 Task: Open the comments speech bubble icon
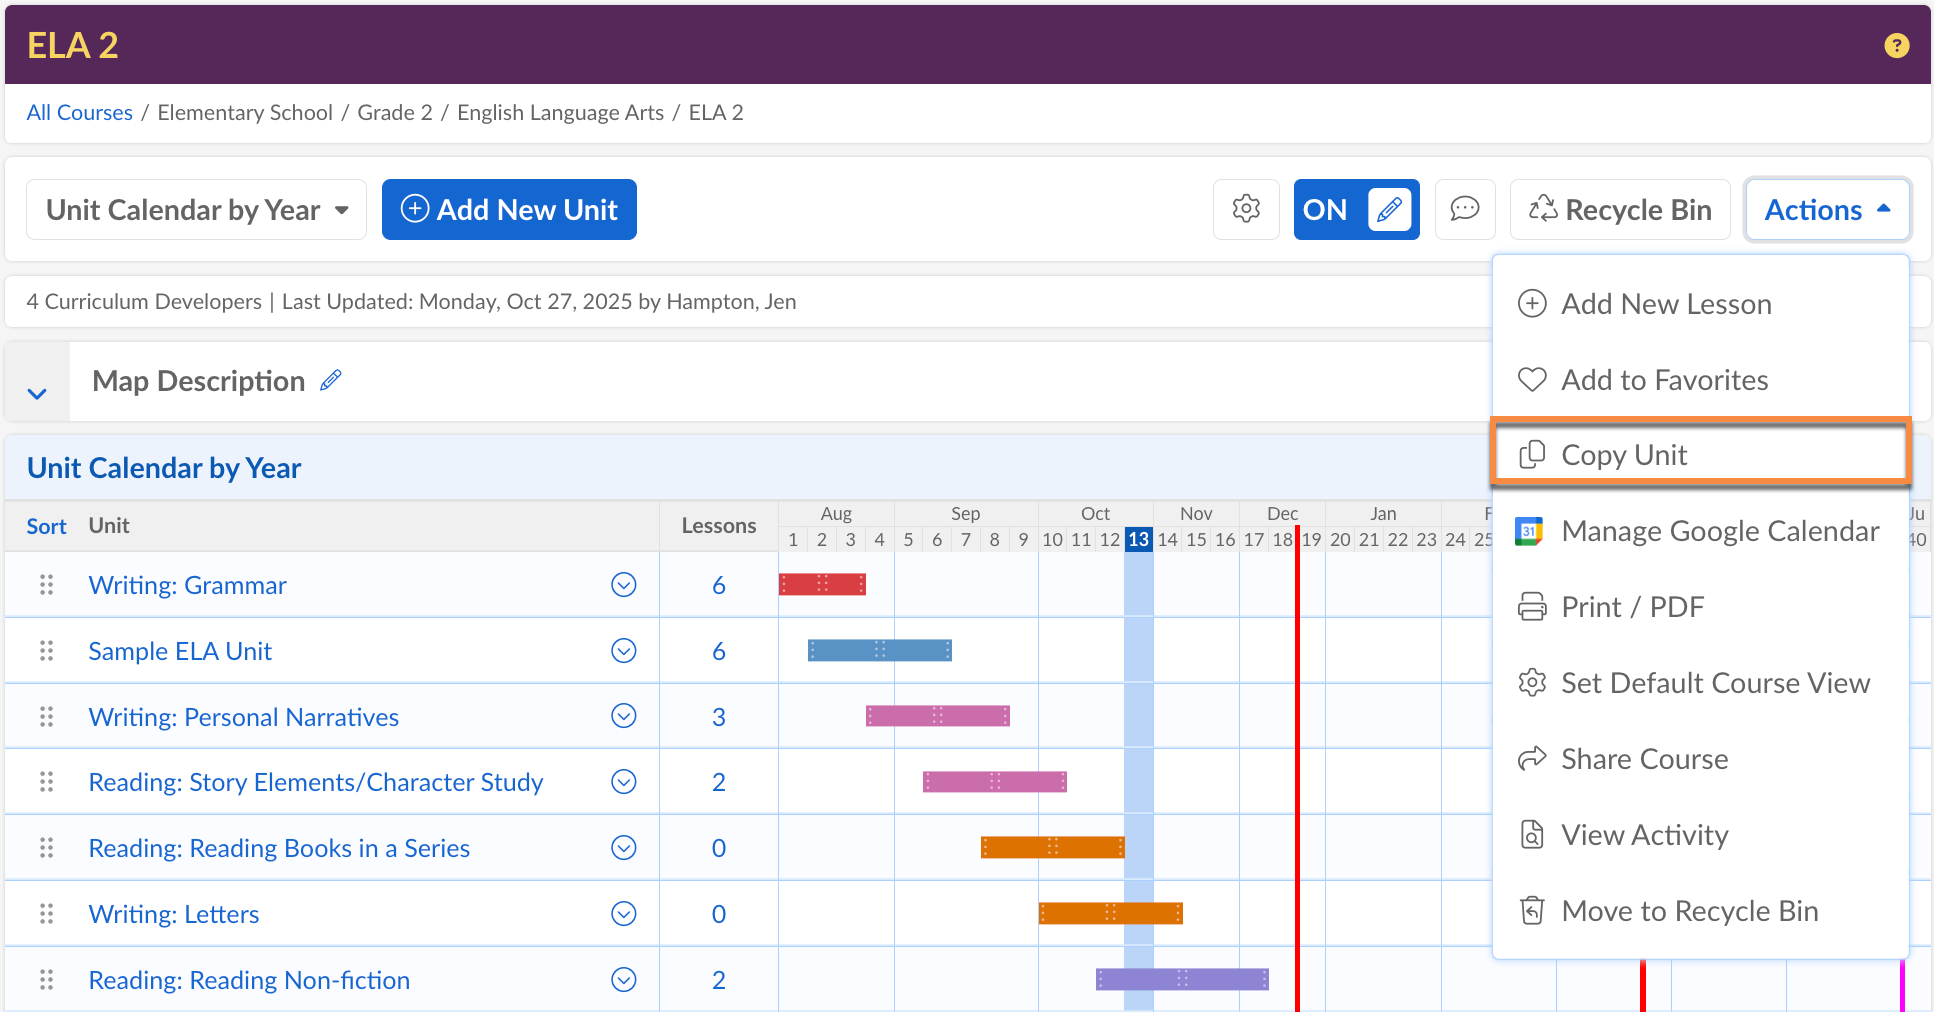tap(1464, 209)
